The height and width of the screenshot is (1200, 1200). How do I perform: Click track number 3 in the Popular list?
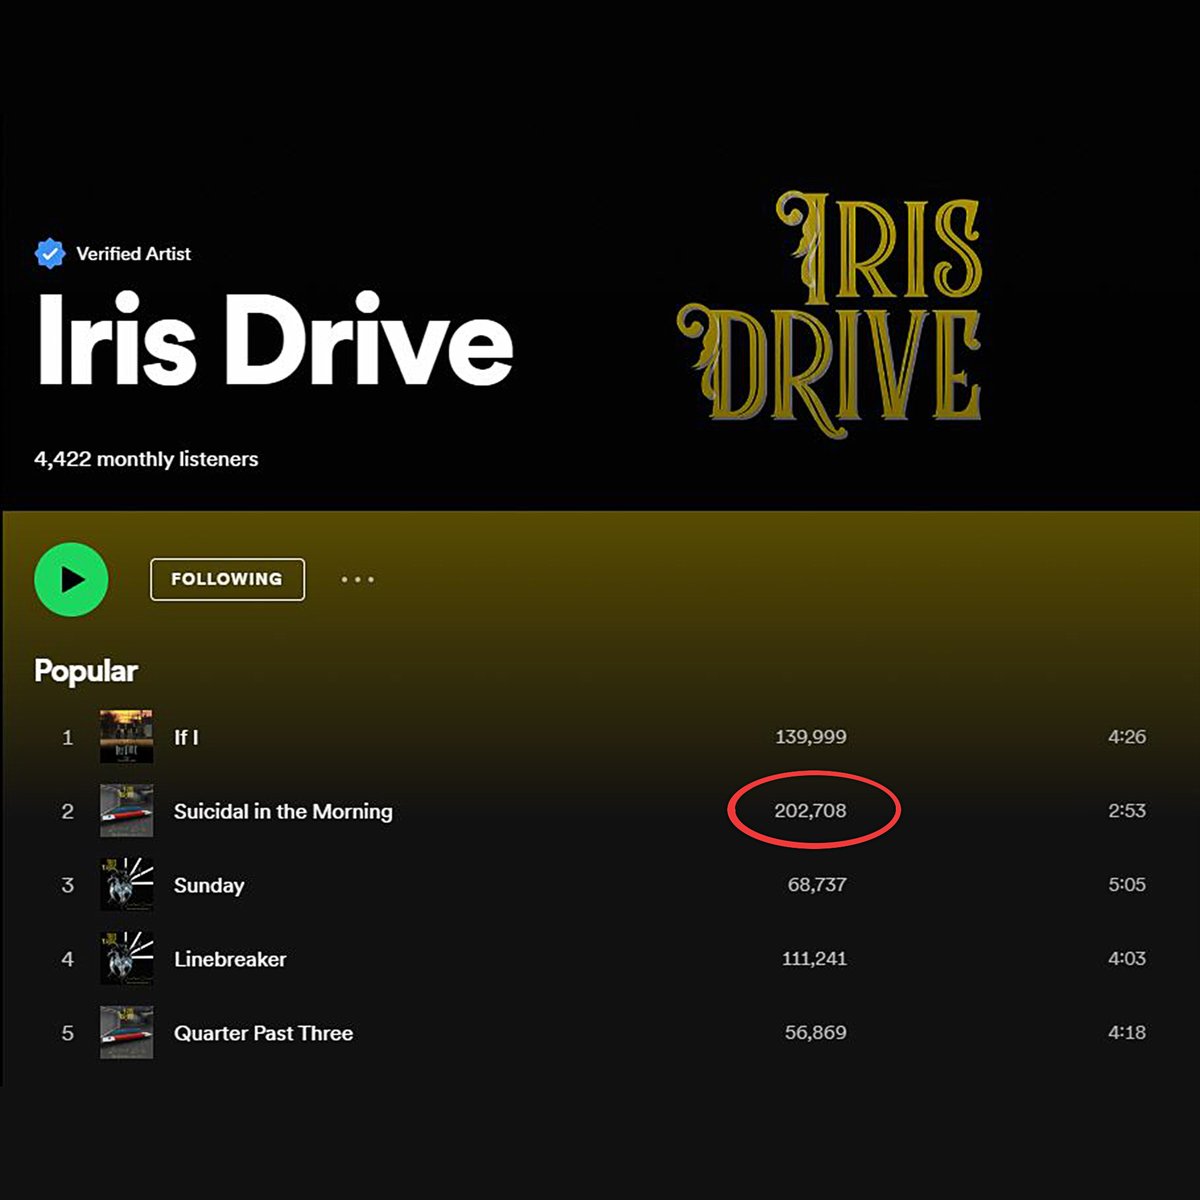(66, 885)
